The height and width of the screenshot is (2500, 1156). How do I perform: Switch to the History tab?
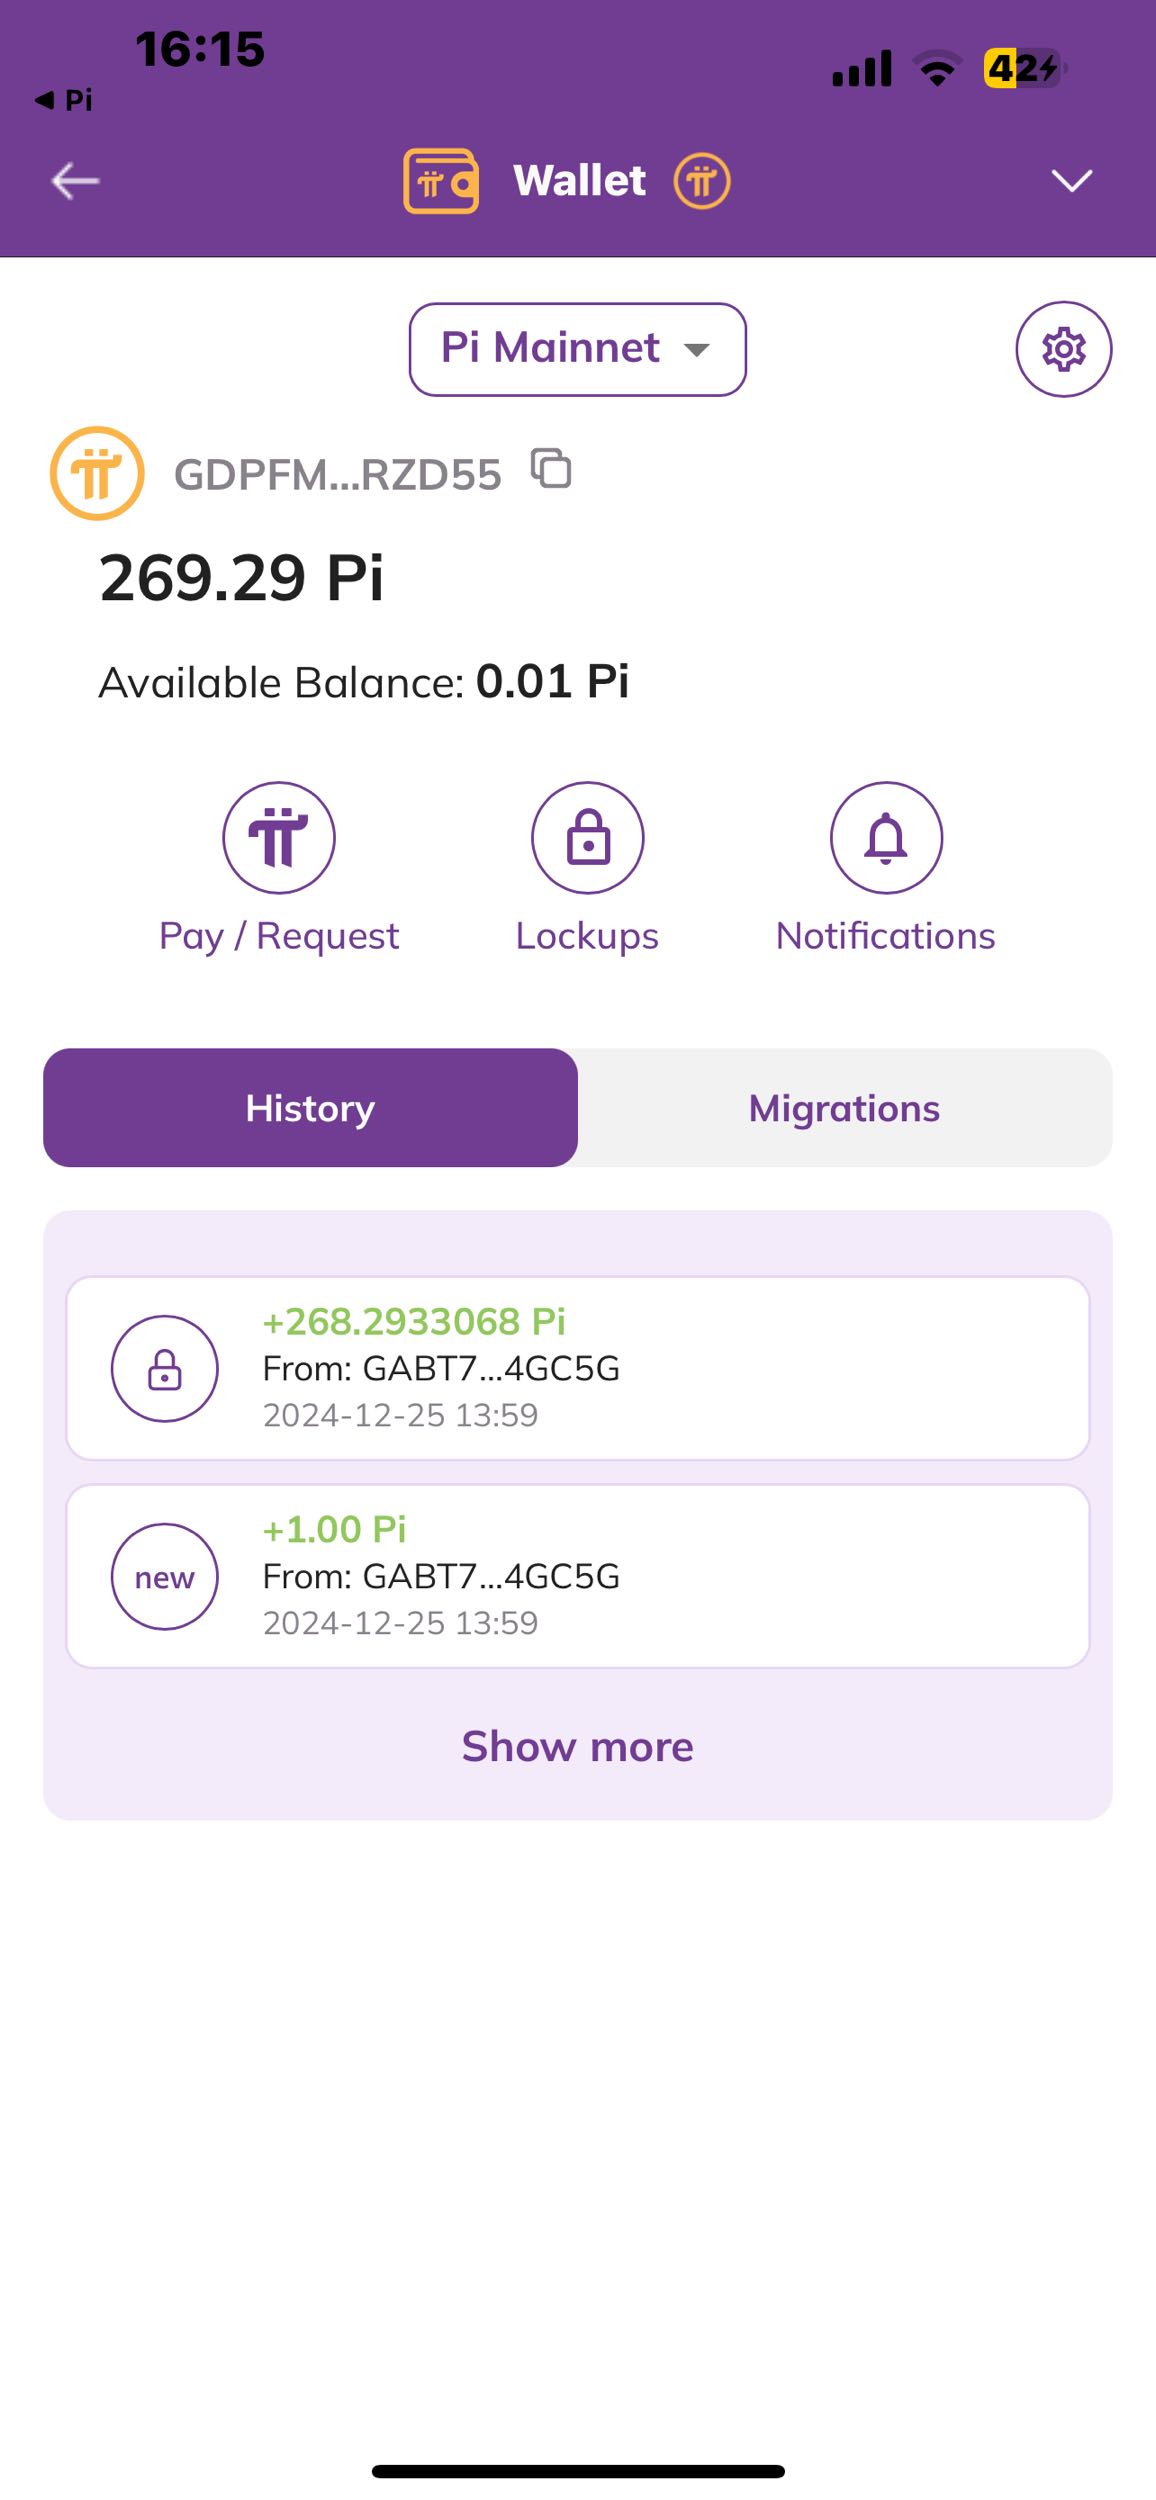pos(310,1108)
